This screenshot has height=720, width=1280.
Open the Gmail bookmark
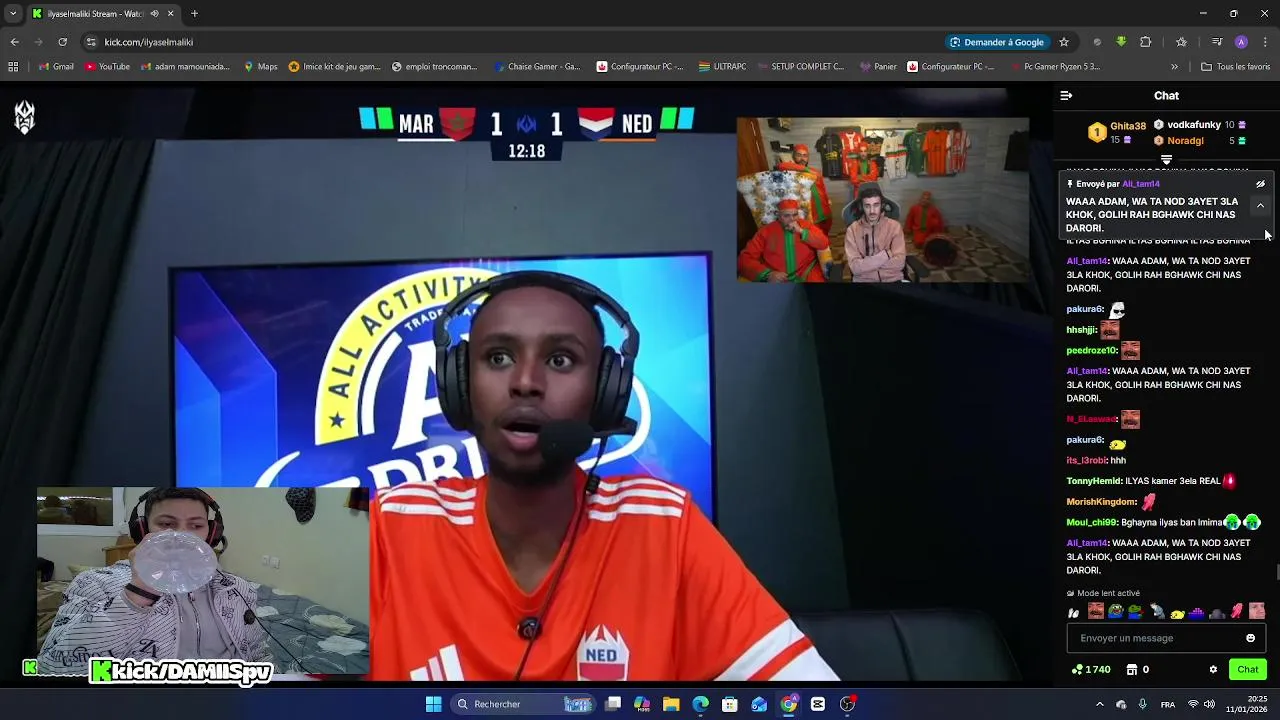(56, 67)
